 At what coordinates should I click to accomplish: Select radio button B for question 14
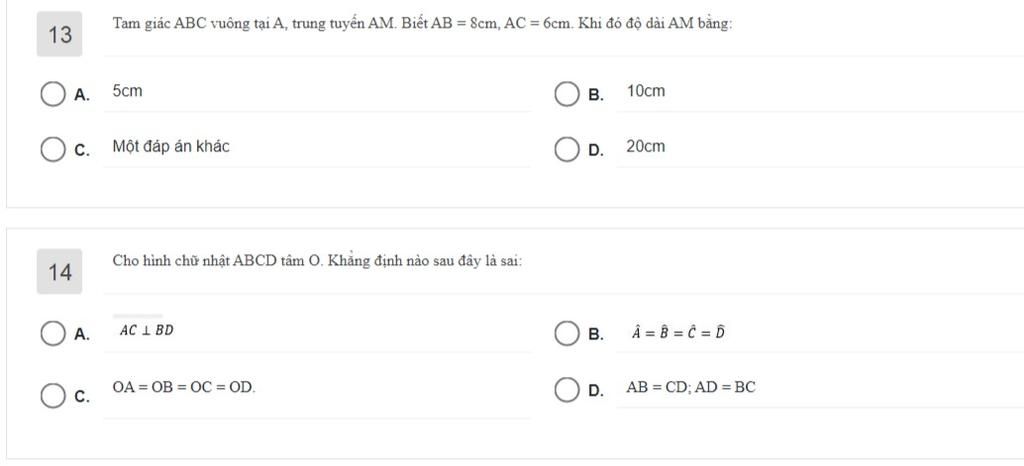(566, 334)
